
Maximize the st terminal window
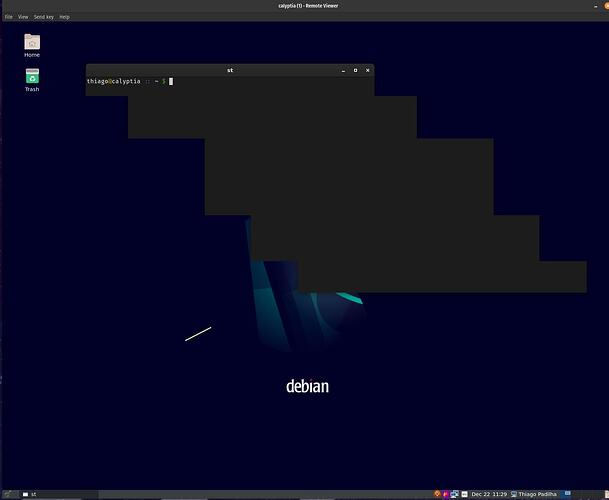click(355, 70)
